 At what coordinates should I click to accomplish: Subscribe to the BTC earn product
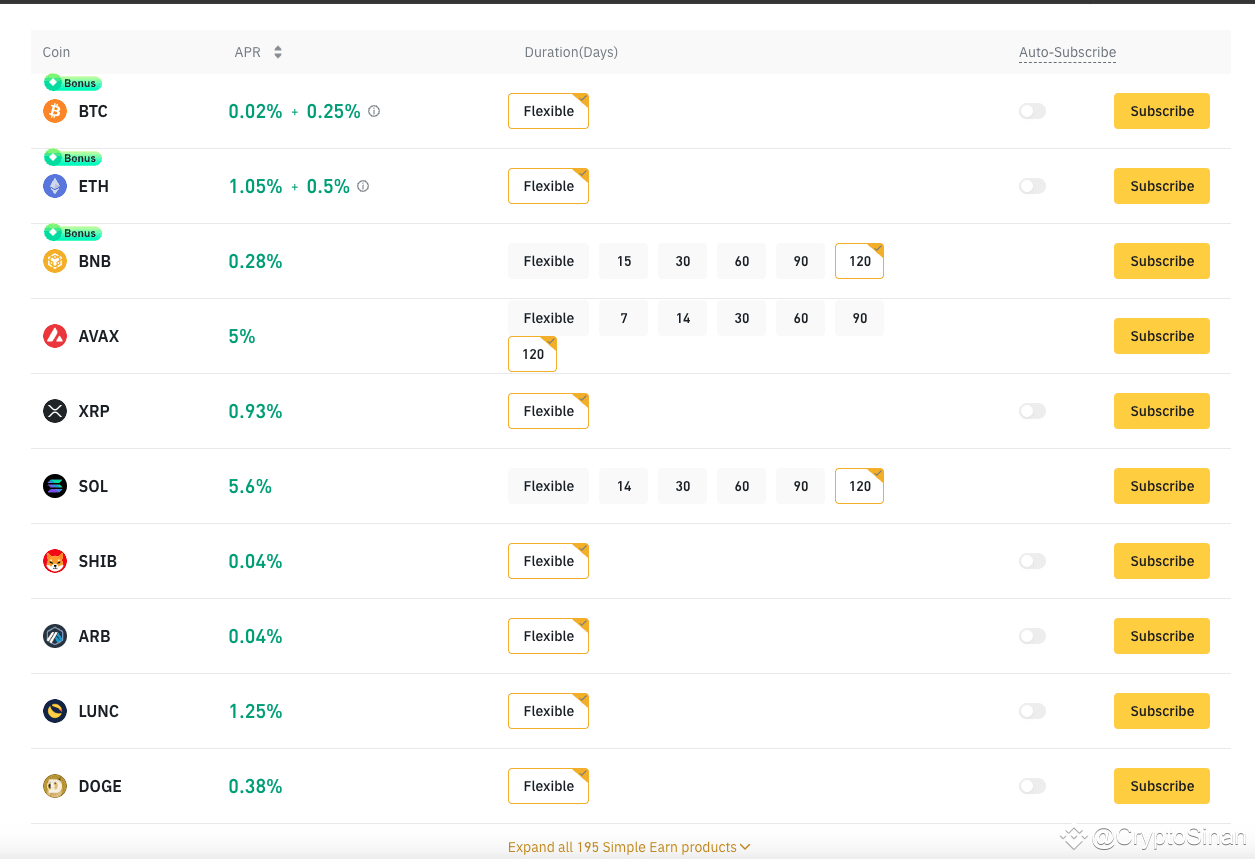coord(1161,111)
